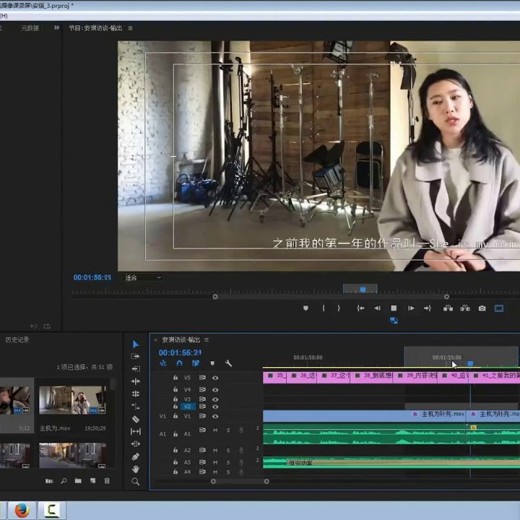Toggle Snap magnet in timeline
The width and height of the screenshot is (520, 520).
pyautogui.click(x=179, y=363)
